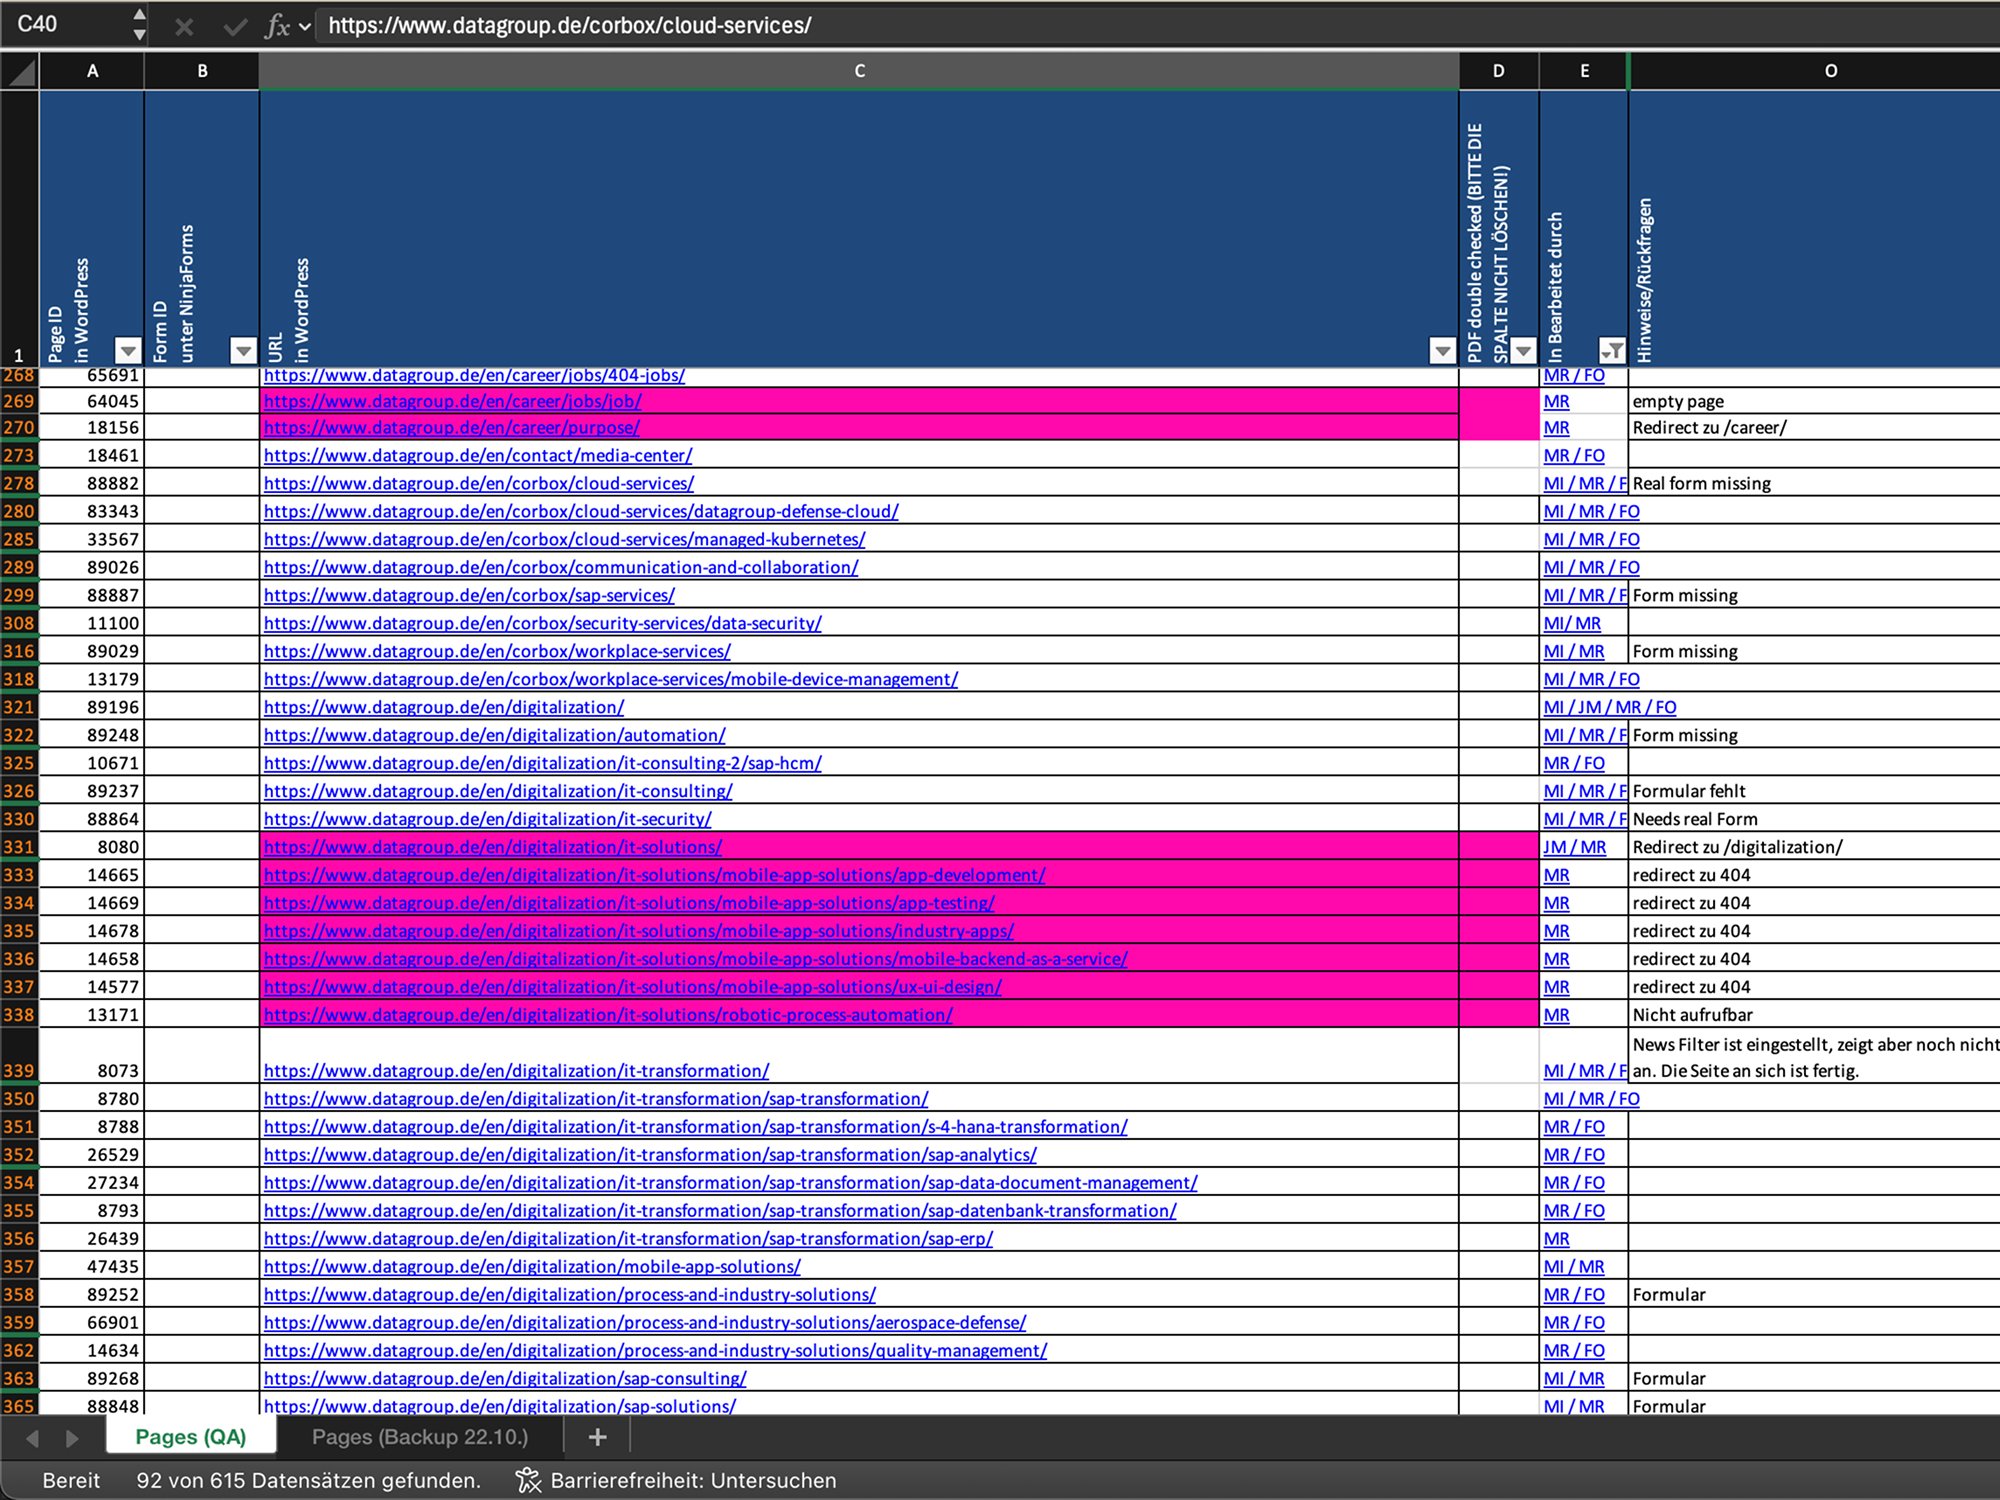Click the formula bar confirm checkmark icon
Viewport: 2000px width, 1500px height.
pos(234,27)
